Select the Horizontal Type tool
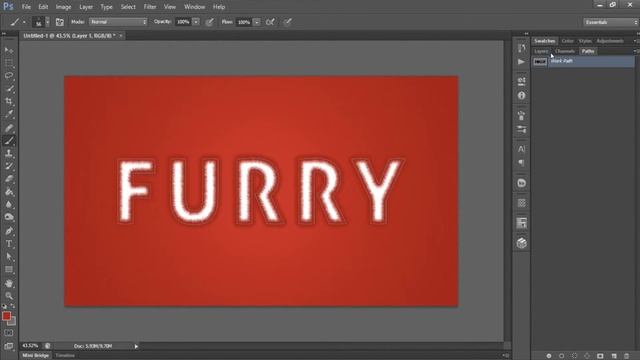The height and width of the screenshot is (360, 640). 9,244
